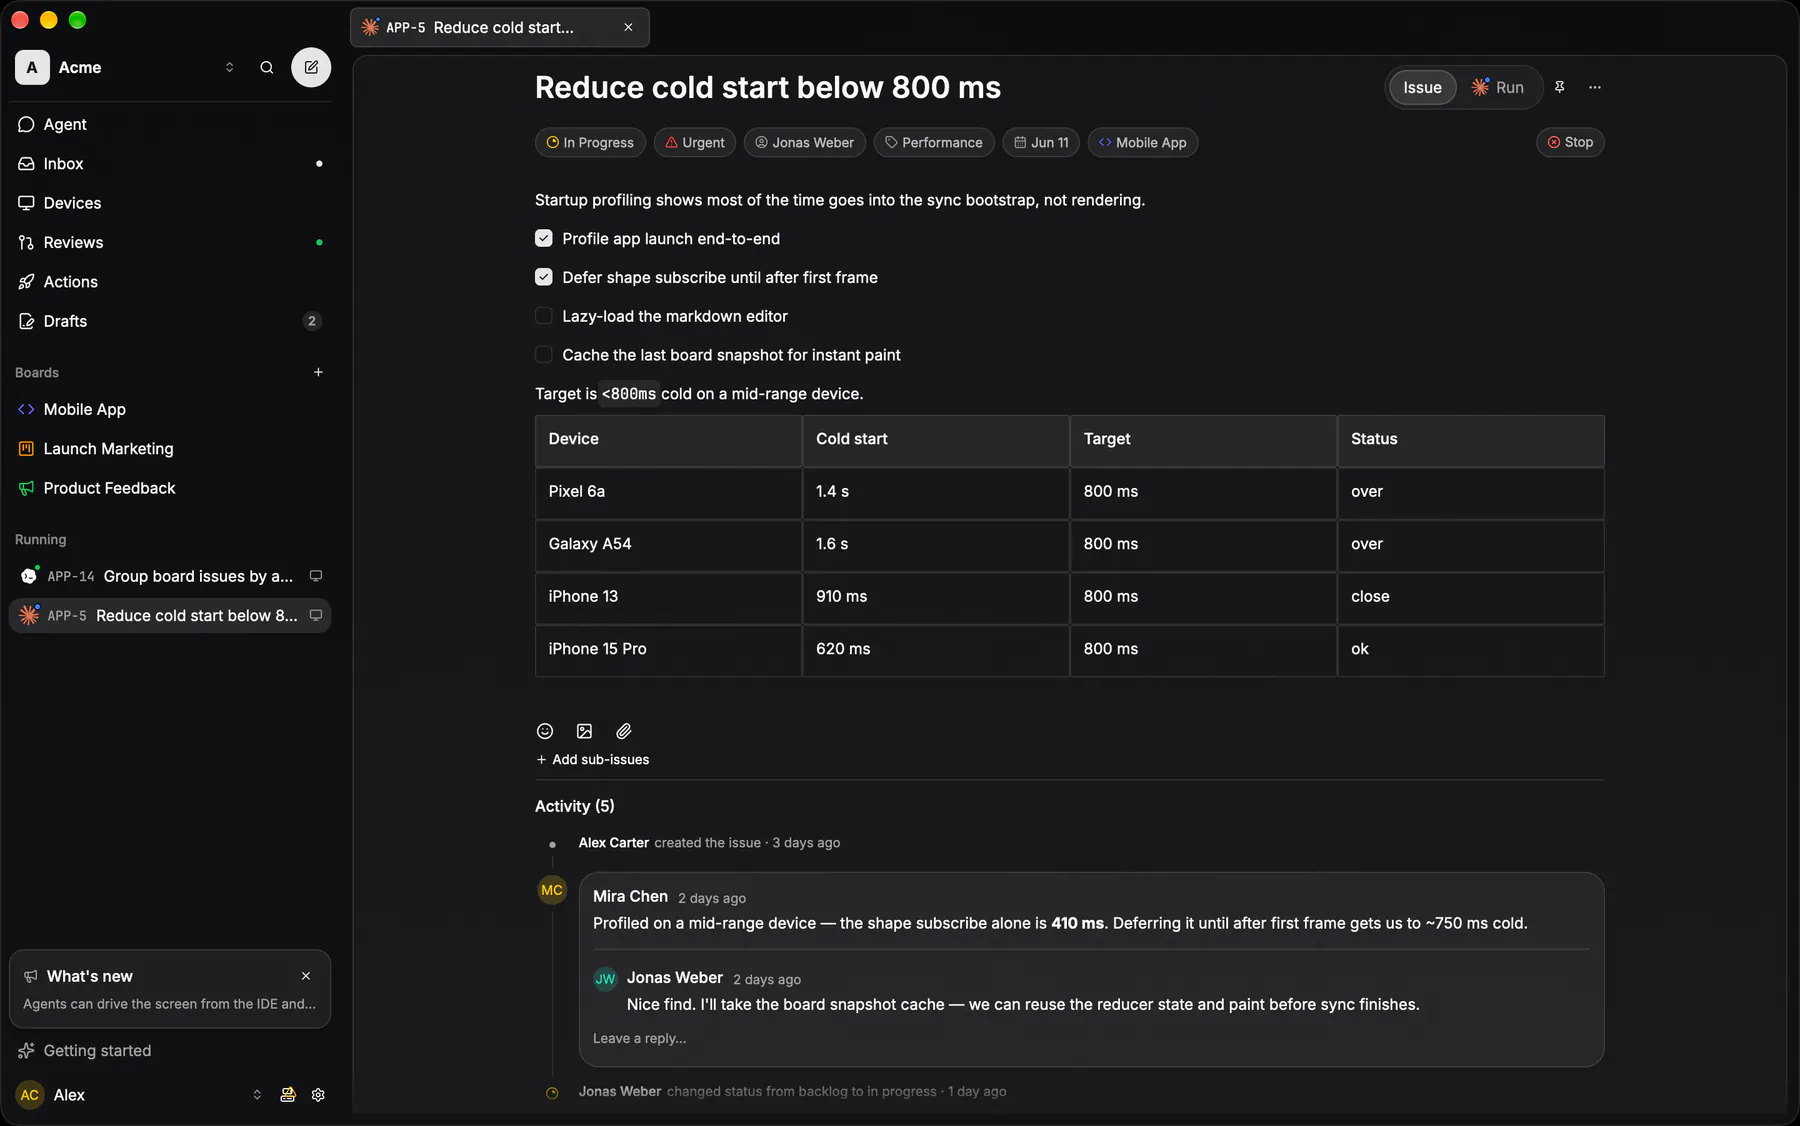Close the APP-5 tab
This screenshot has height=1126, width=1800.
click(628, 27)
